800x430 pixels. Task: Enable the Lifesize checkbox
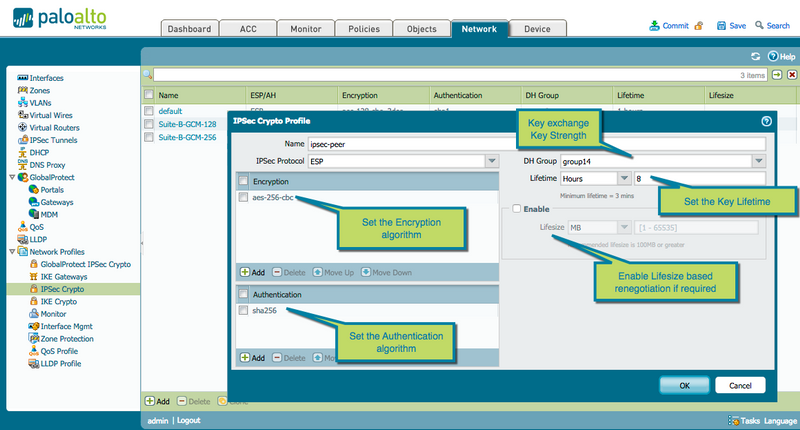pos(517,209)
